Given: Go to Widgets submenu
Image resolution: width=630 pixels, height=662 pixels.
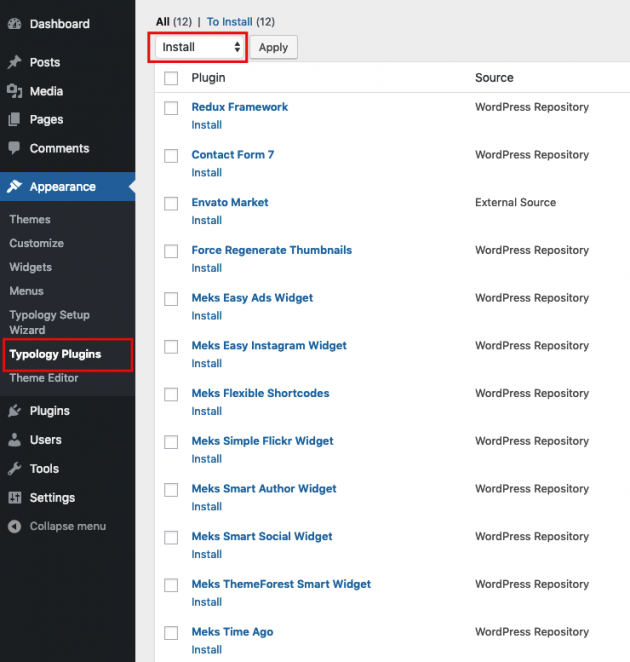Looking at the screenshot, I should (x=31, y=267).
